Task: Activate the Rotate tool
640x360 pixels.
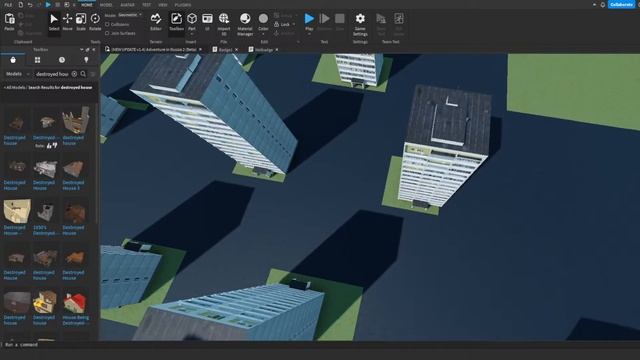Action: pos(95,22)
